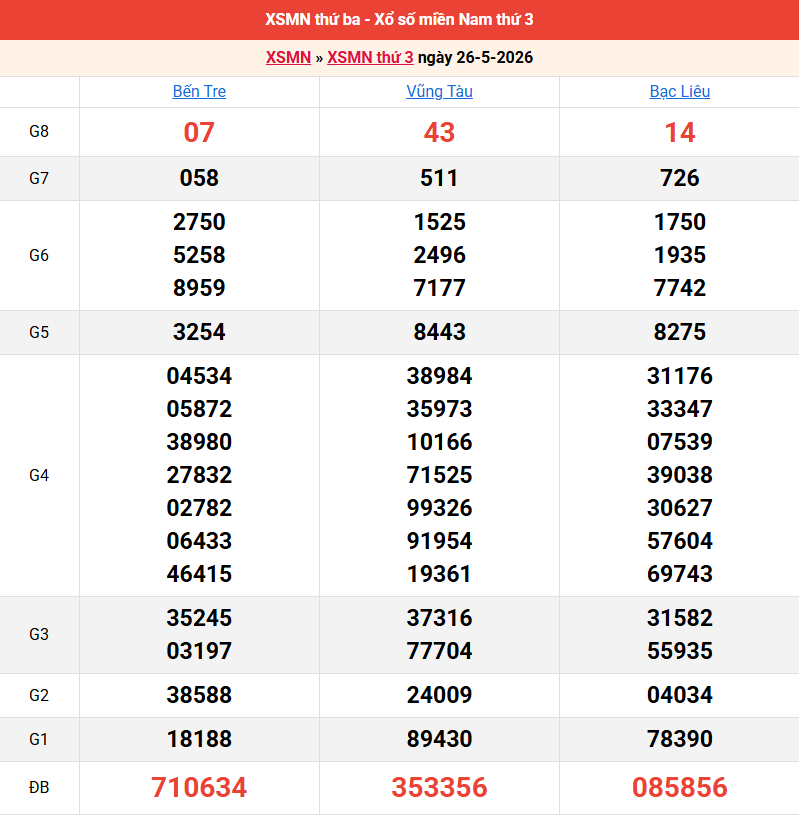
Task: Click Bạc Liêu G6 number 1935
Action: [679, 255]
